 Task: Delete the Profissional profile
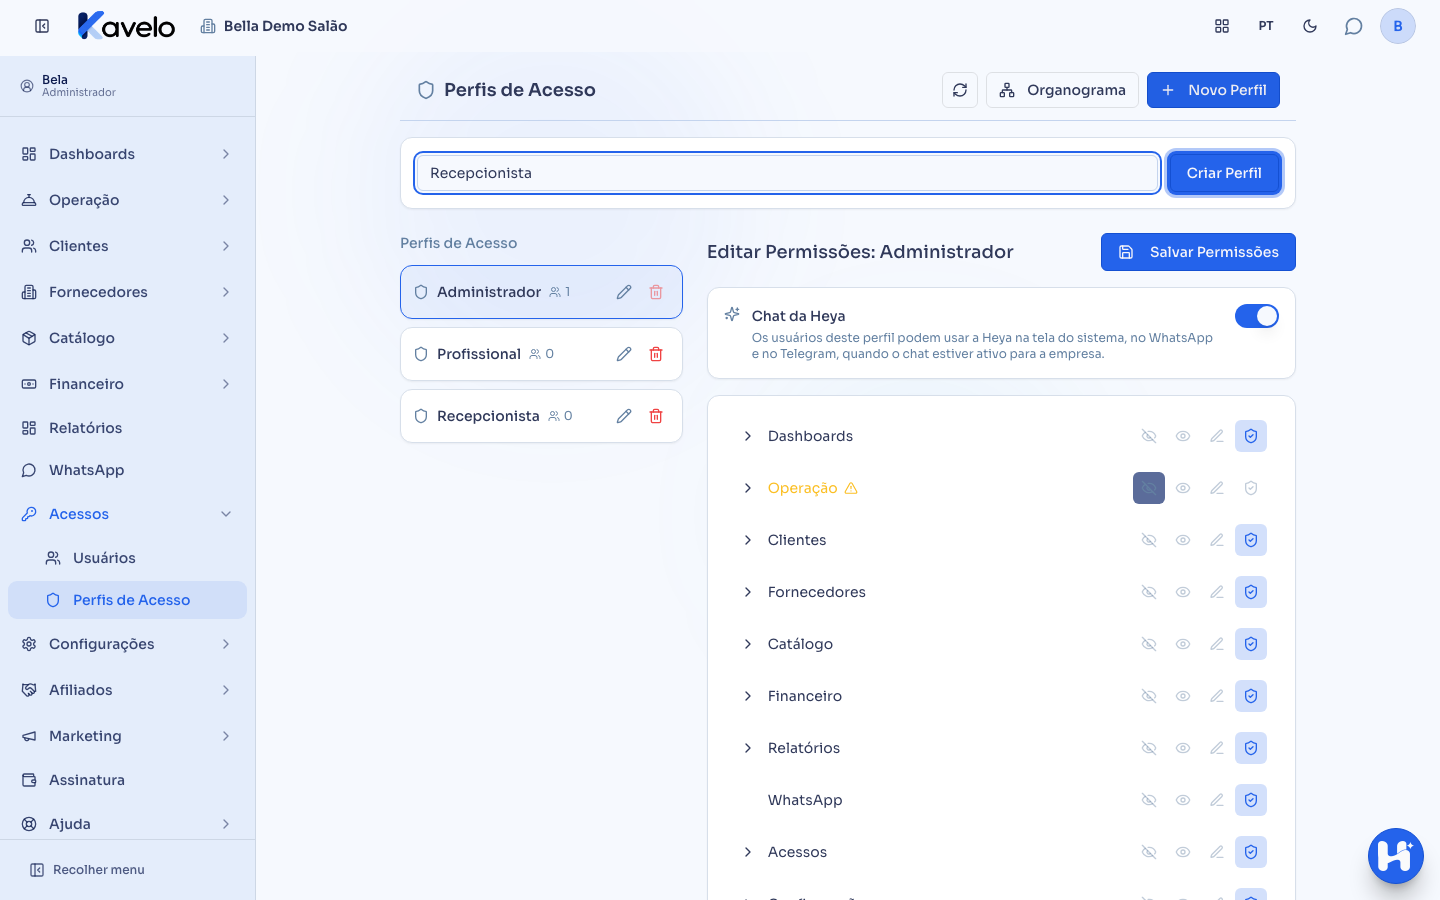[x=656, y=354]
